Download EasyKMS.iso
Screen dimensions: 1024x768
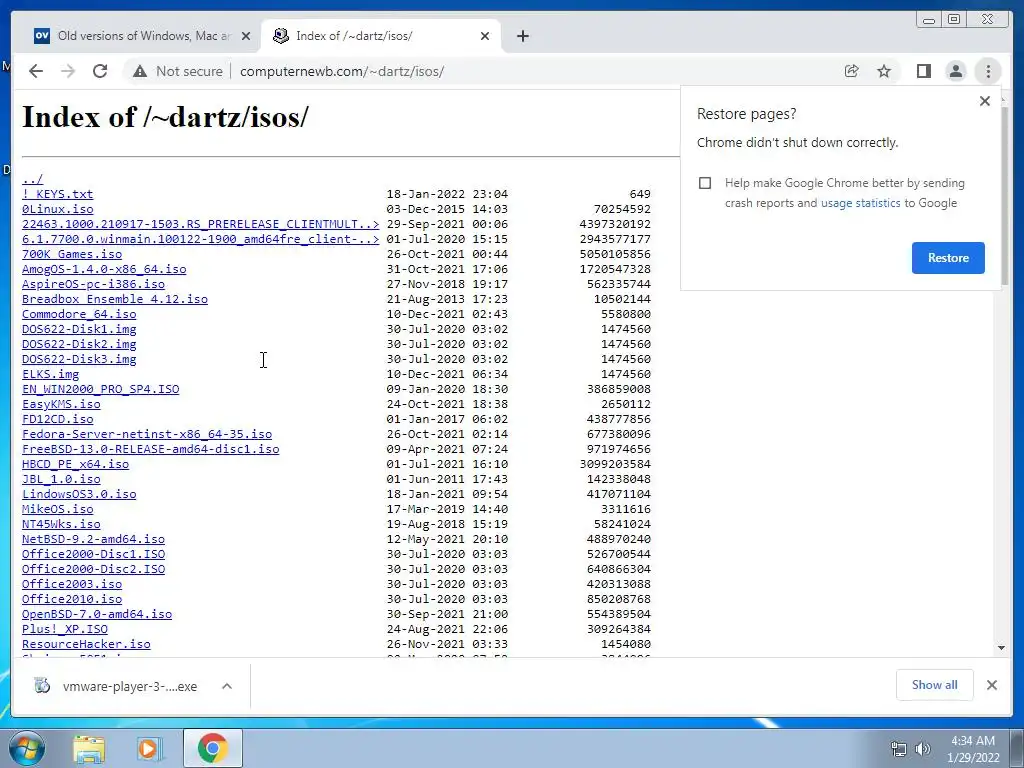(x=61, y=404)
